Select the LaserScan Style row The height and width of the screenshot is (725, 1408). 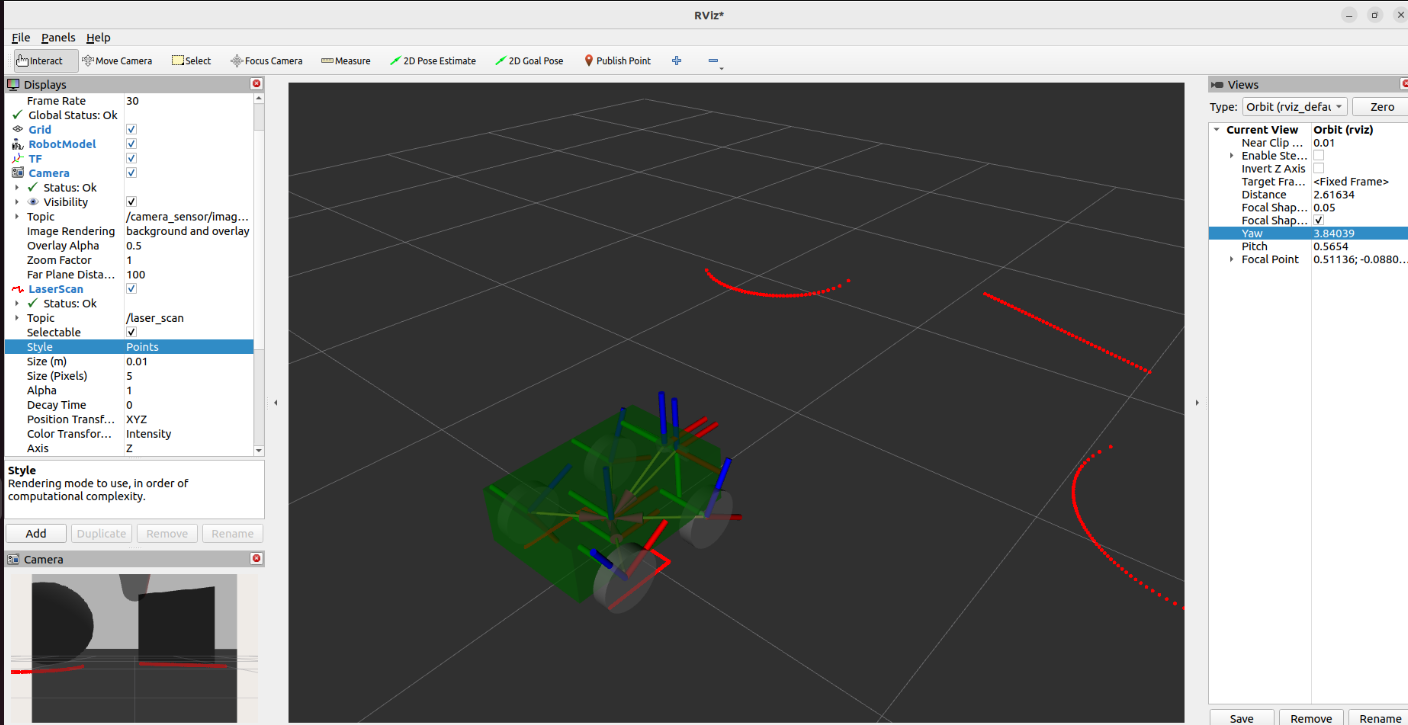[129, 347]
